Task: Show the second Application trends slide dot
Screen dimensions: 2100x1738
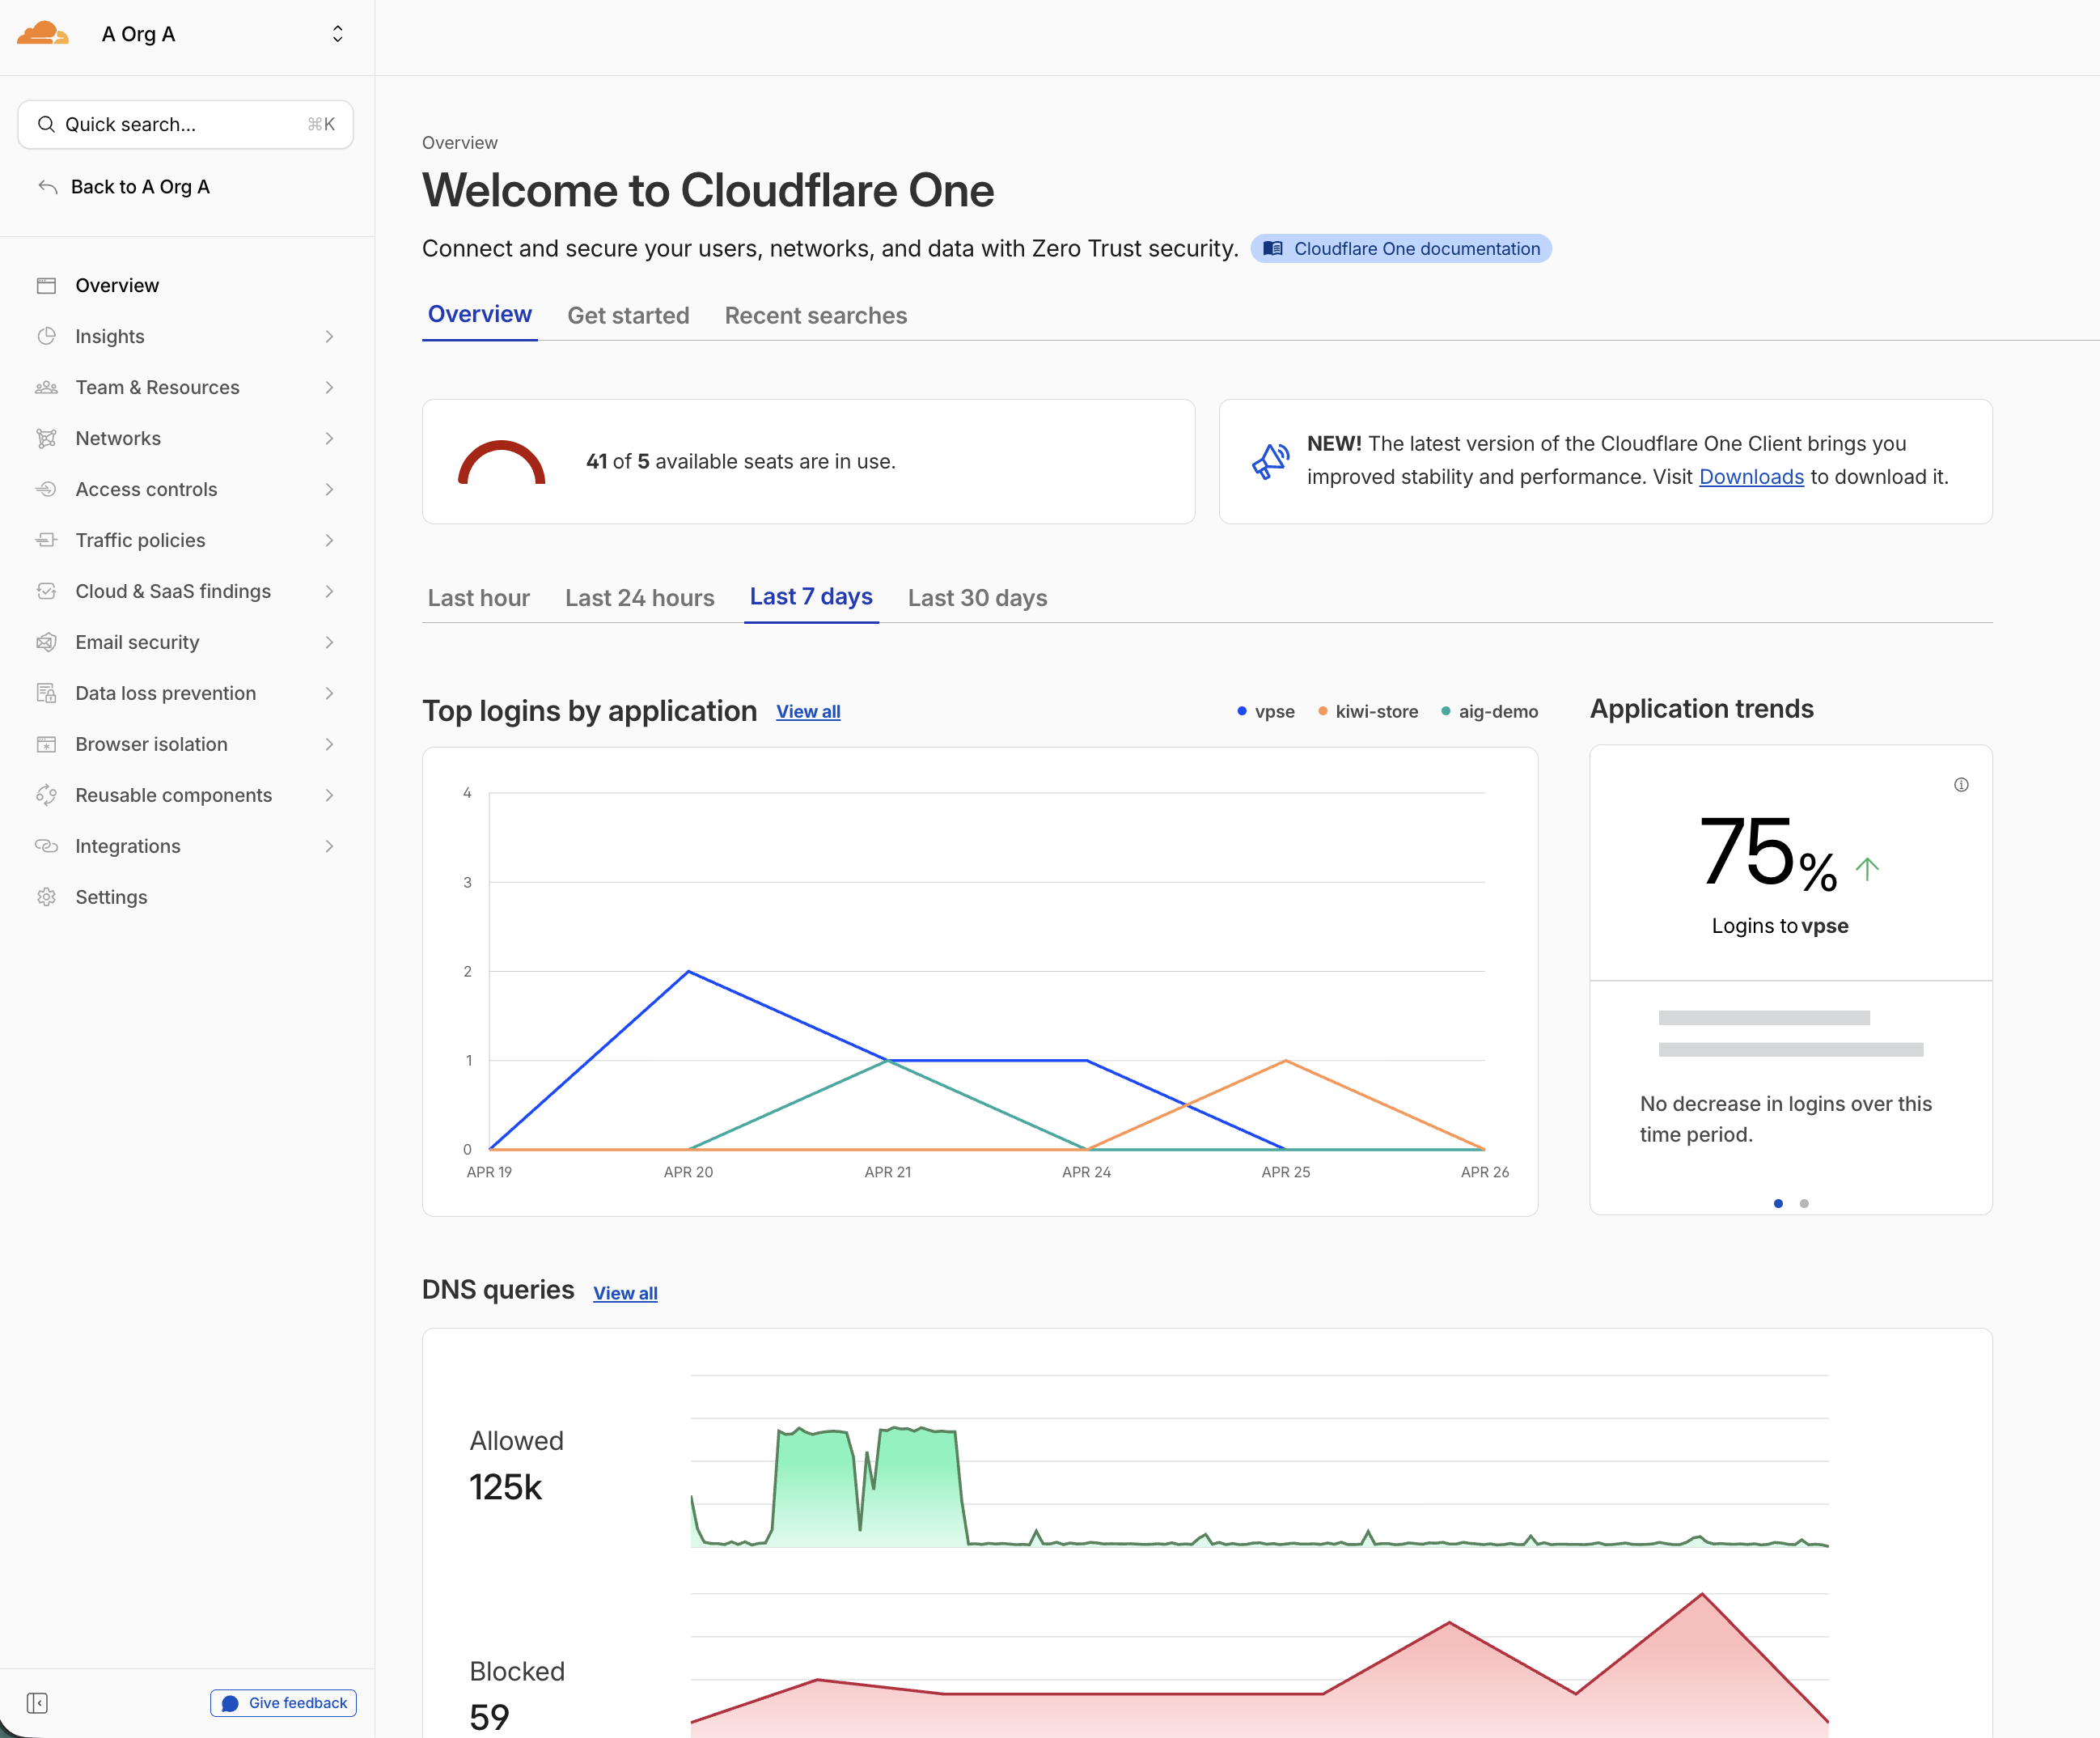Action: (x=1804, y=1204)
